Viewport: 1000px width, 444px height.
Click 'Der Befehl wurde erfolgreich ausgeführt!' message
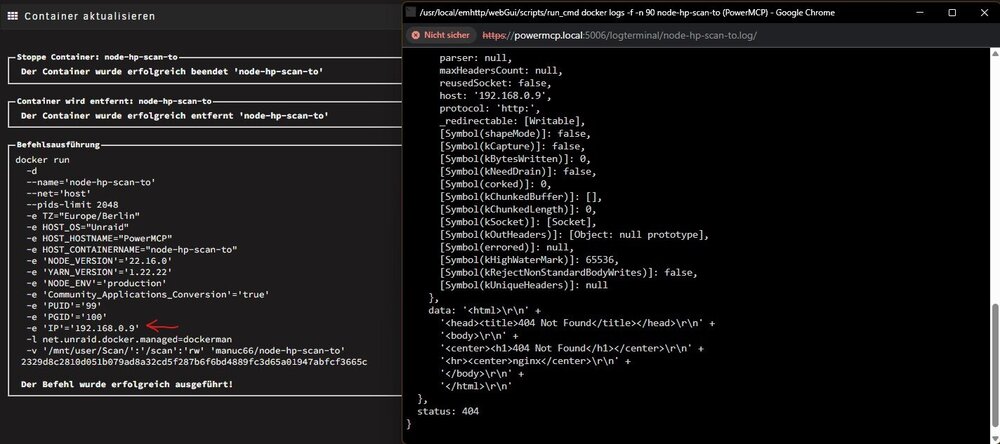click(x=127, y=384)
